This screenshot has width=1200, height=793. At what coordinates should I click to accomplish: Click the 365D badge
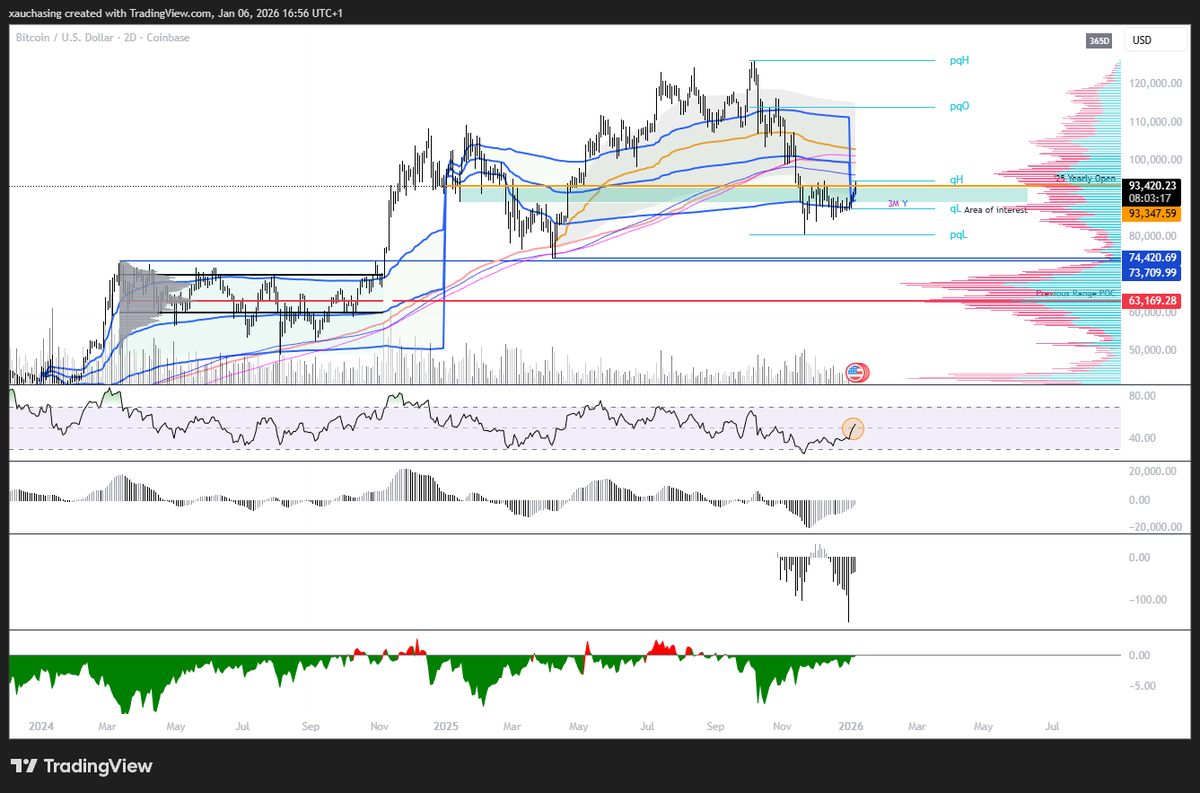coord(1099,41)
